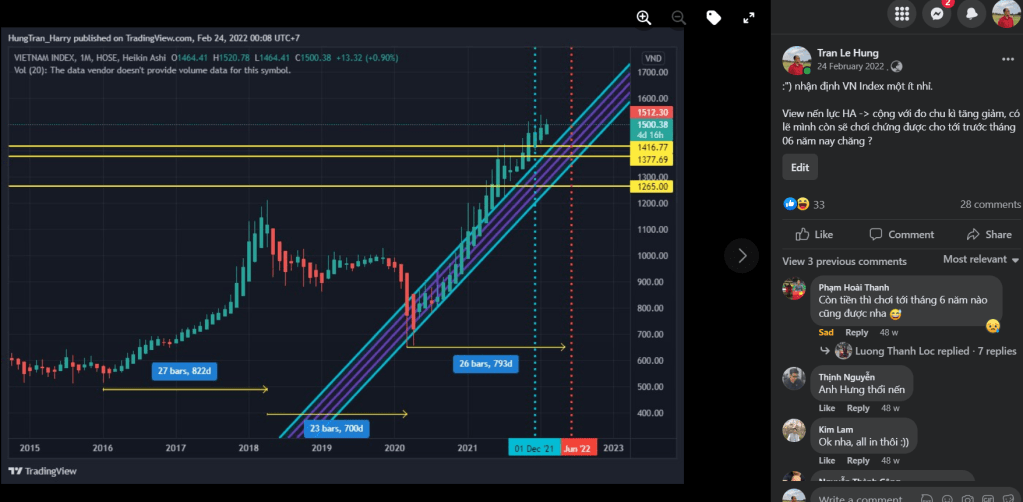Go to the next photo

742,255
